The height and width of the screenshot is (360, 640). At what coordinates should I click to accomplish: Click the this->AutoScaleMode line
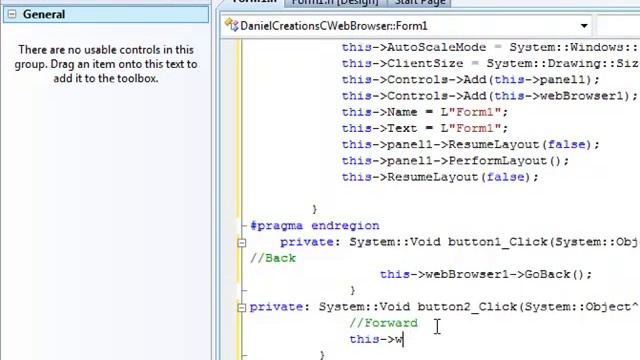pyautogui.click(x=491, y=47)
